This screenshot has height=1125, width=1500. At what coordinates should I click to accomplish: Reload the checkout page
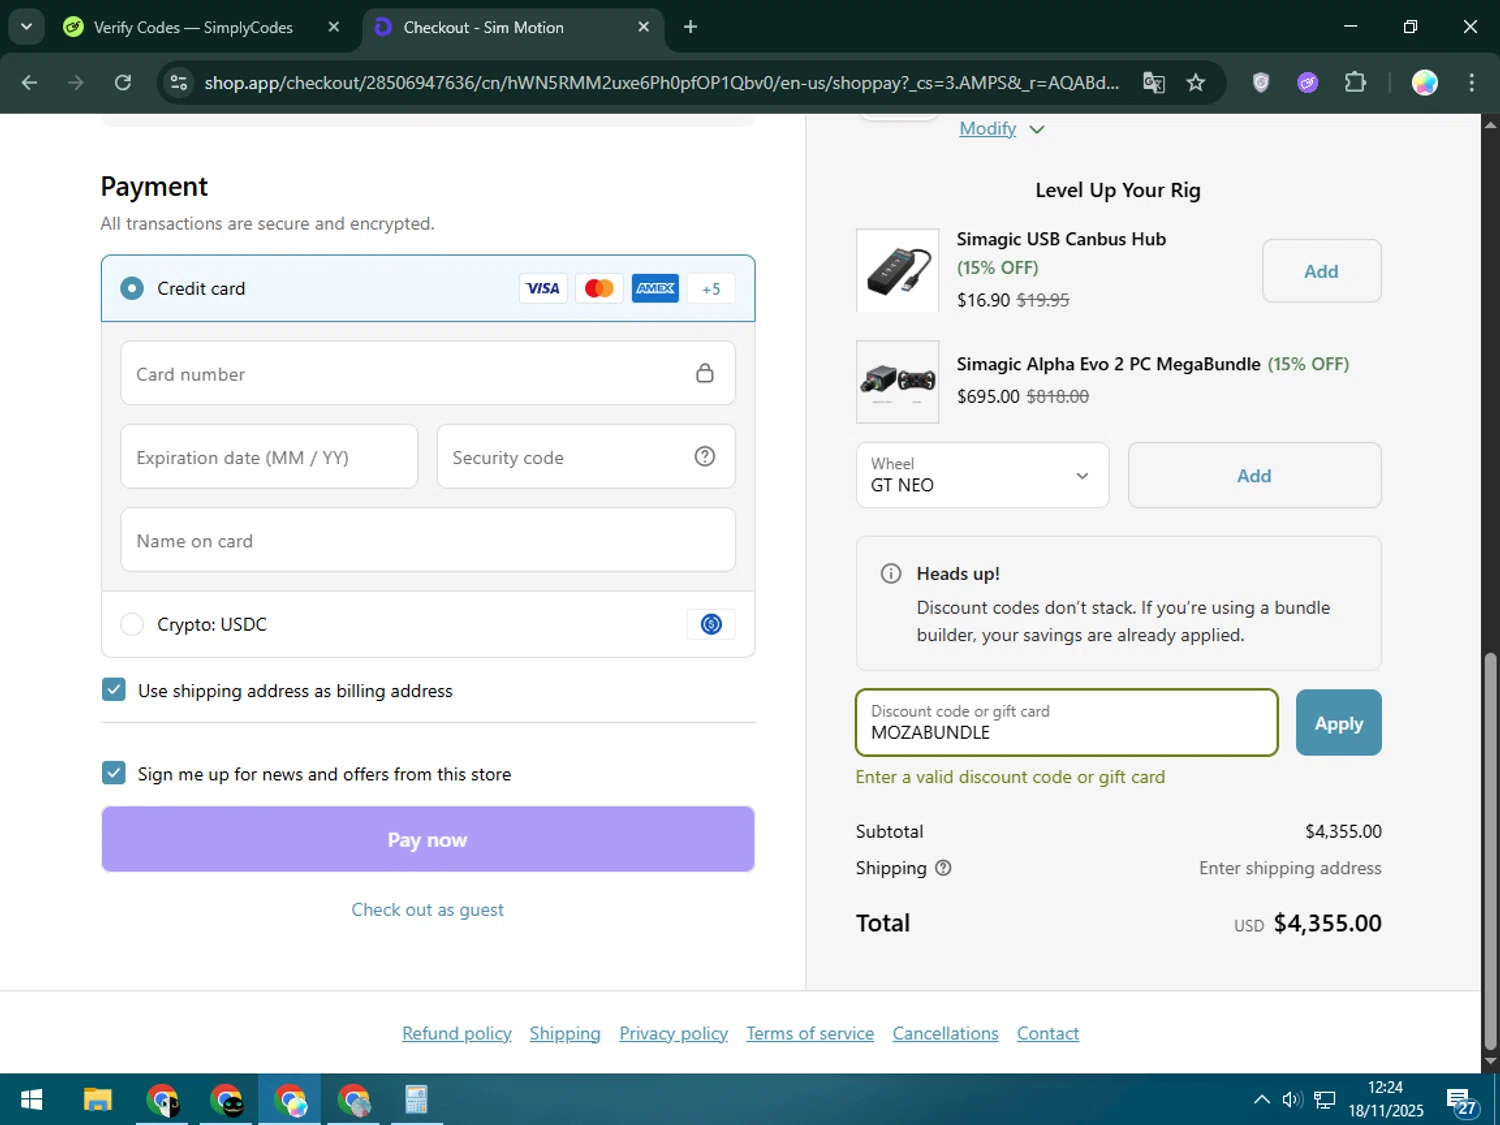point(123,82)
